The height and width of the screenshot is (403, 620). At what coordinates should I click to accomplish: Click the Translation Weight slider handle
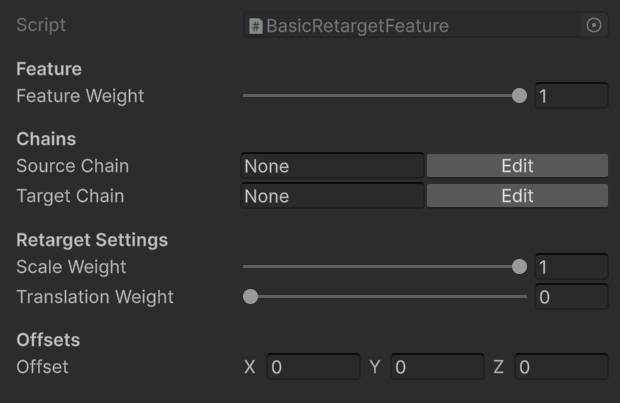tap(250, 297)
